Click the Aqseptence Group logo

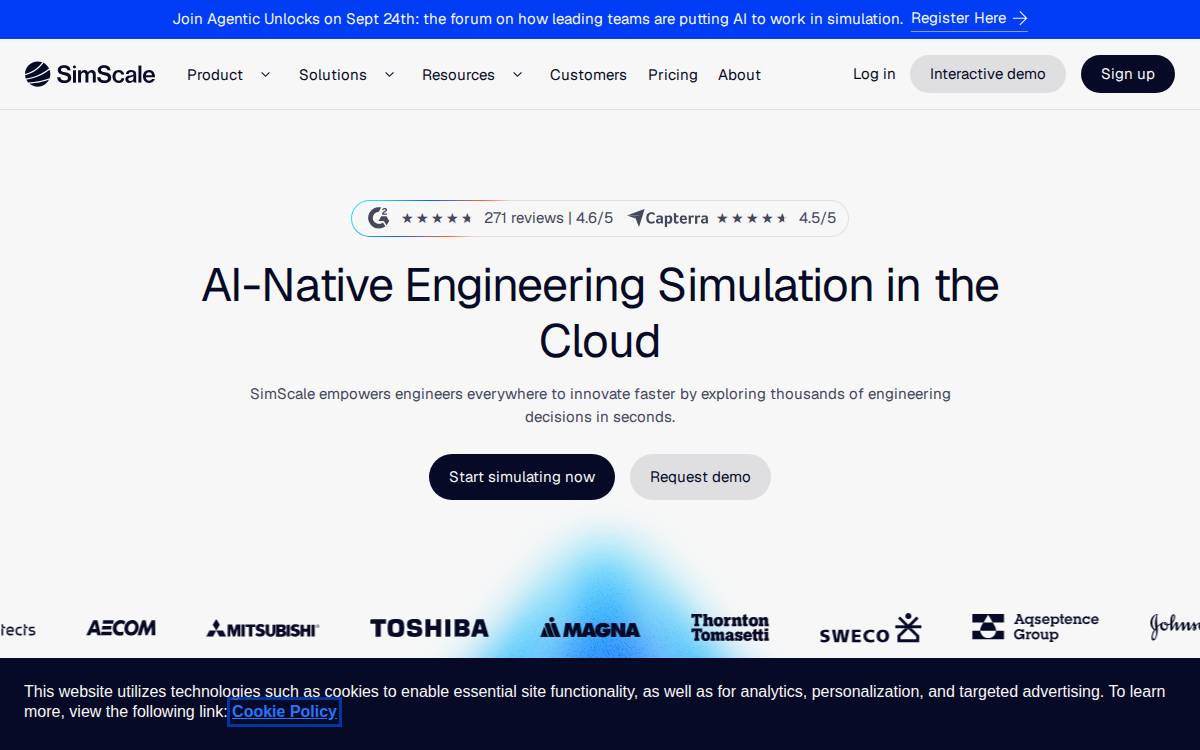[x=1035, y=627]
